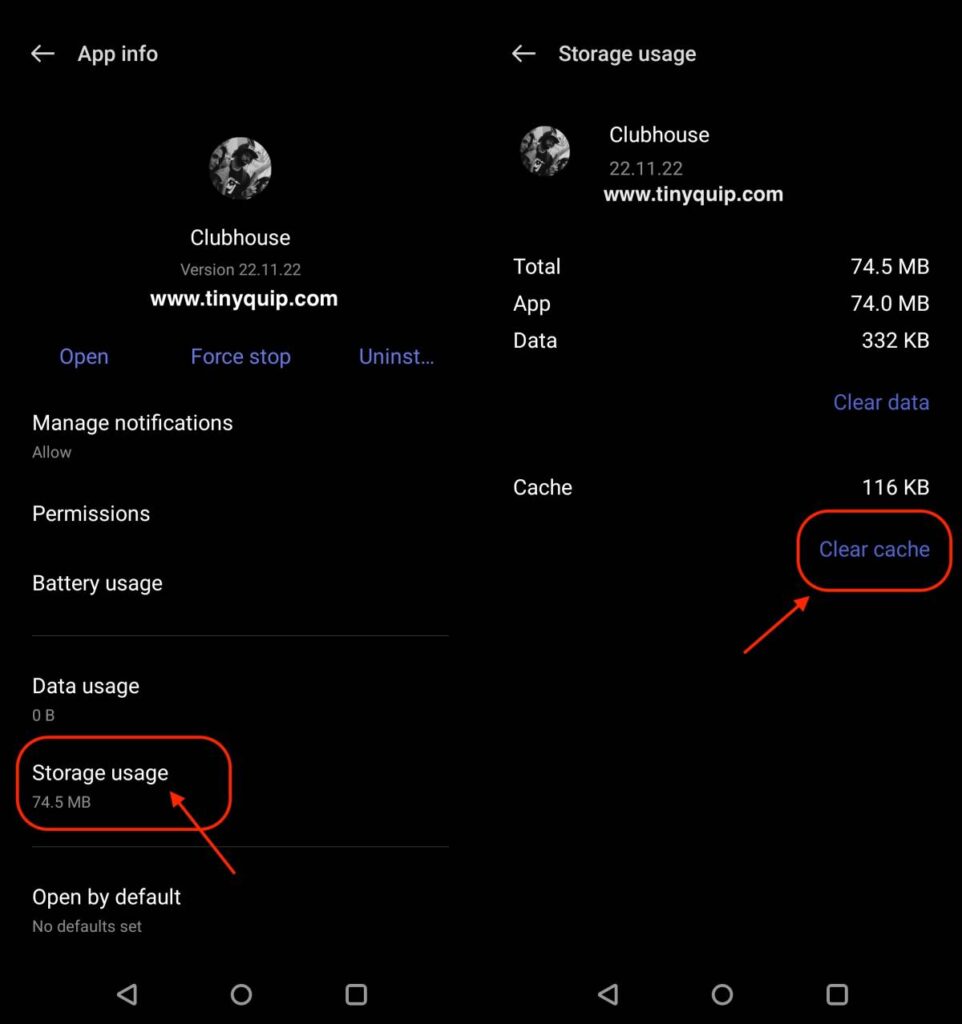Tap Clear cache for Clubhouse
The width and height of the screenshot is (962, 1024).
874,549
